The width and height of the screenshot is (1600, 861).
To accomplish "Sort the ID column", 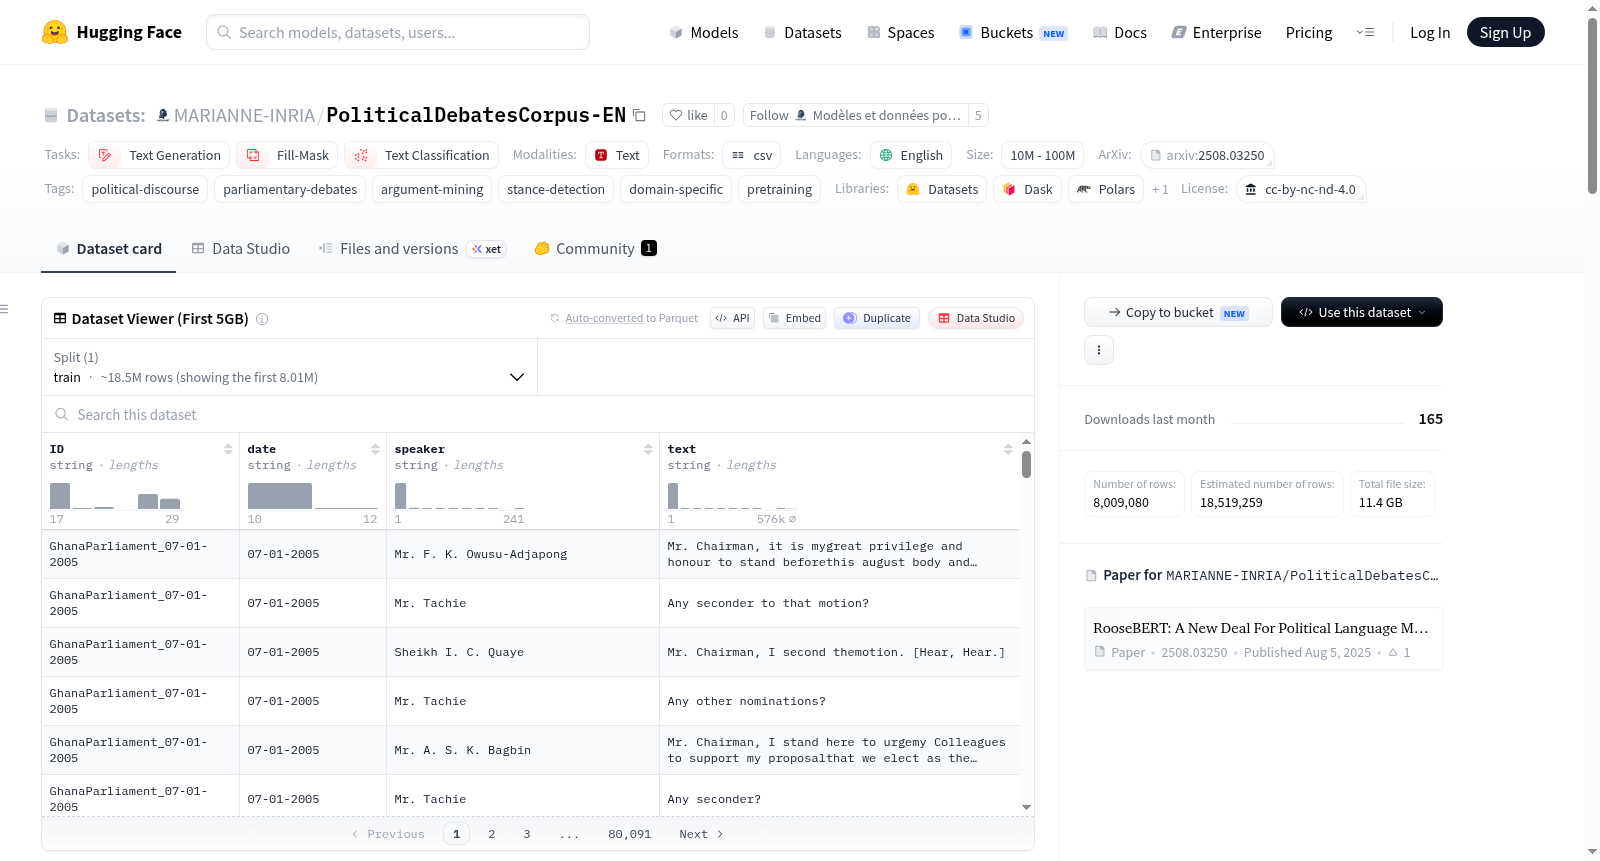I will pyautogui.click(x=228, y=449).
